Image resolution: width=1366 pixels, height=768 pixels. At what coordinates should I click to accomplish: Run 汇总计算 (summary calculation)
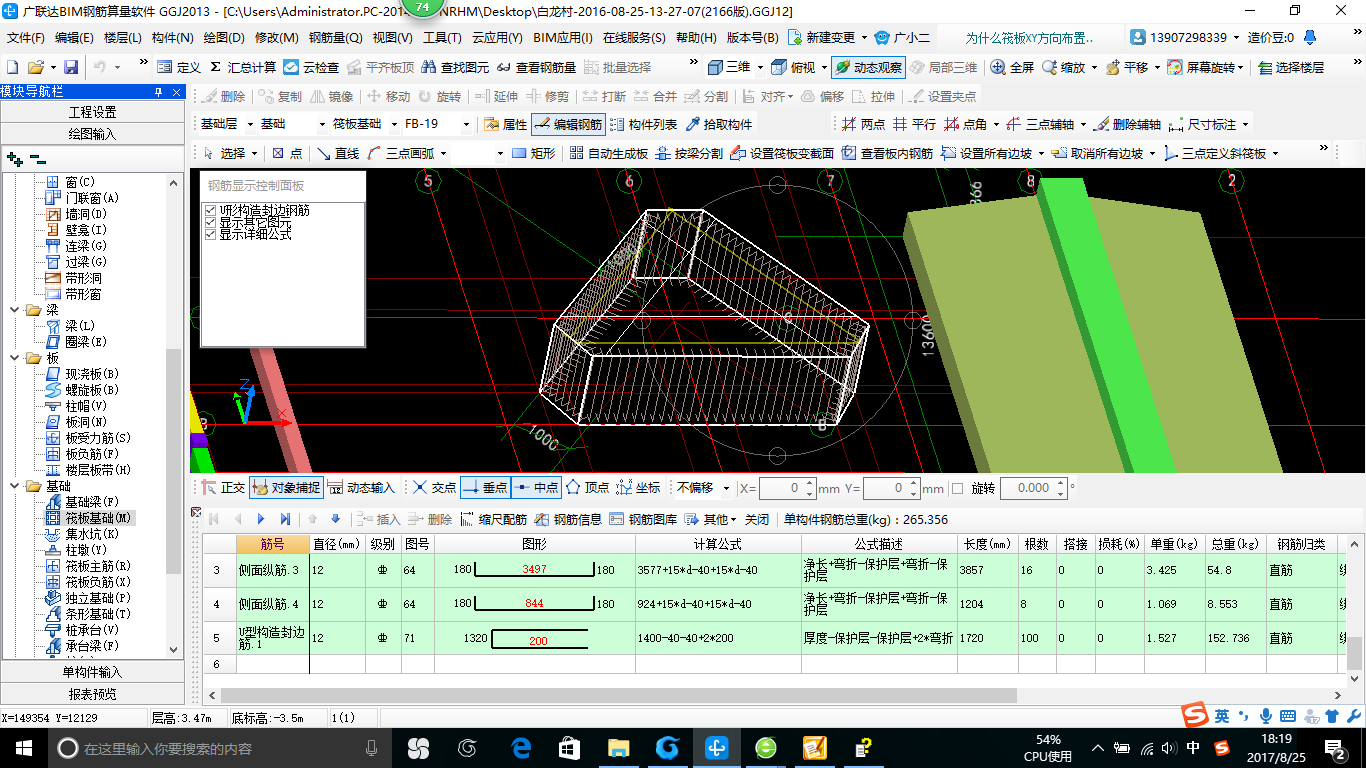(243, 67)
